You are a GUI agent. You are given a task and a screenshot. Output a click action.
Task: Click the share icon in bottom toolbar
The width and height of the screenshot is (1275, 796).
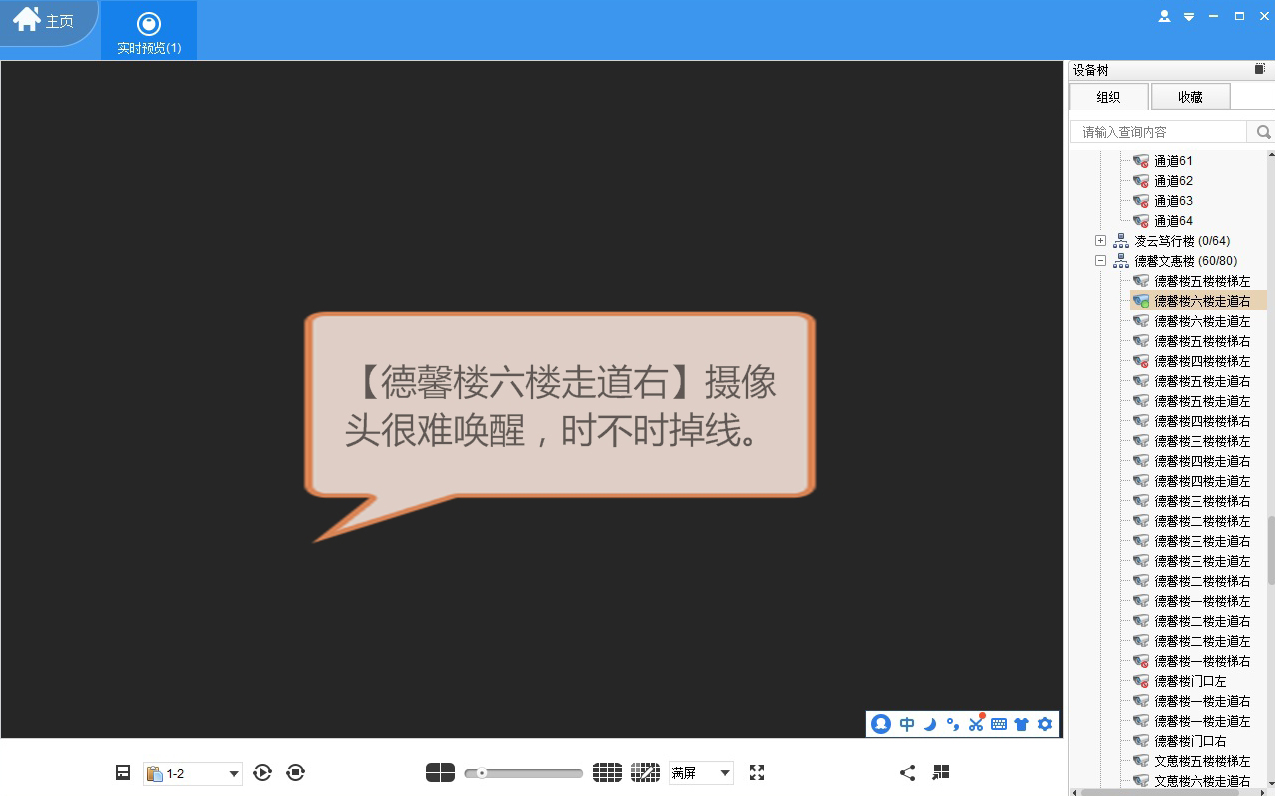(907, 772)
